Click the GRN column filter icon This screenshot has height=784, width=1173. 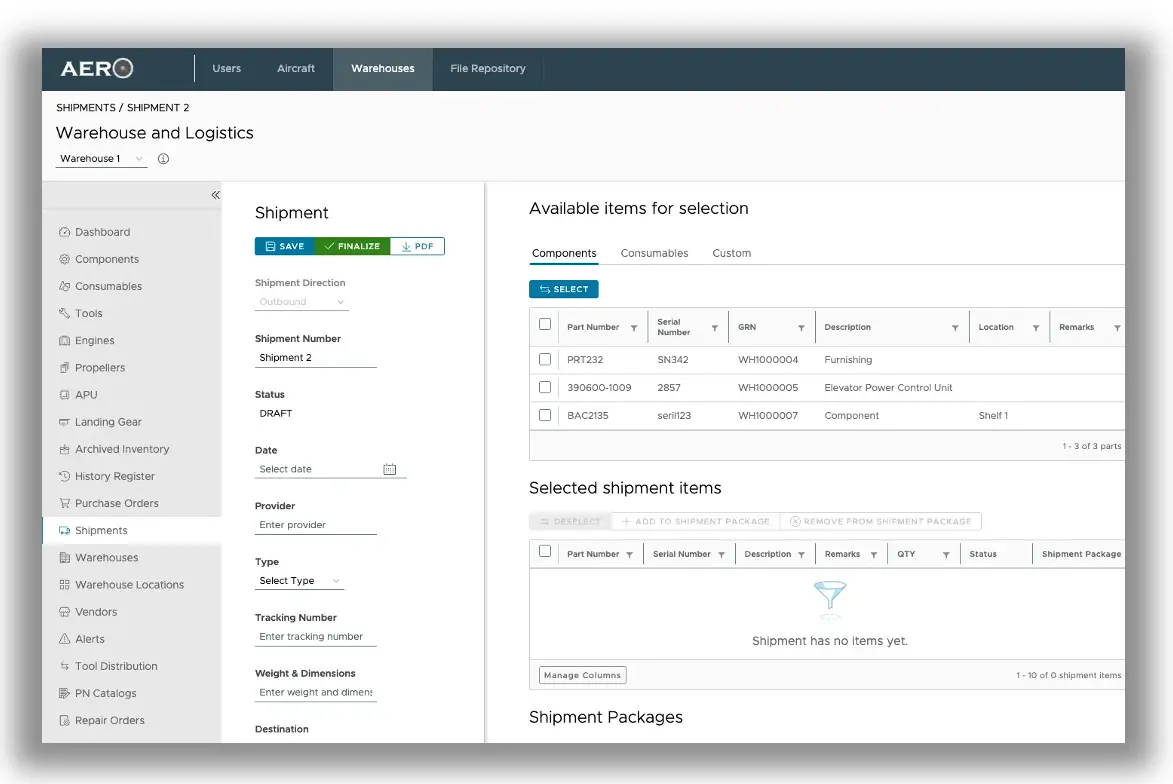[801, 328]
